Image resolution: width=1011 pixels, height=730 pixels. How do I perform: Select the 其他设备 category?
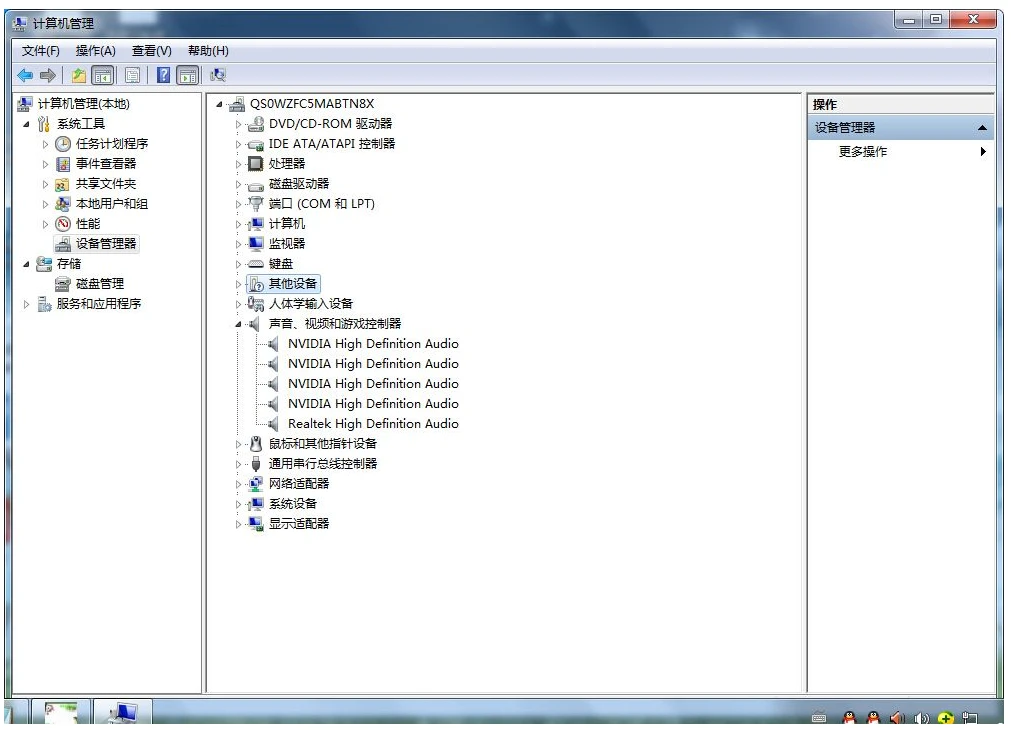pos(293,284)
